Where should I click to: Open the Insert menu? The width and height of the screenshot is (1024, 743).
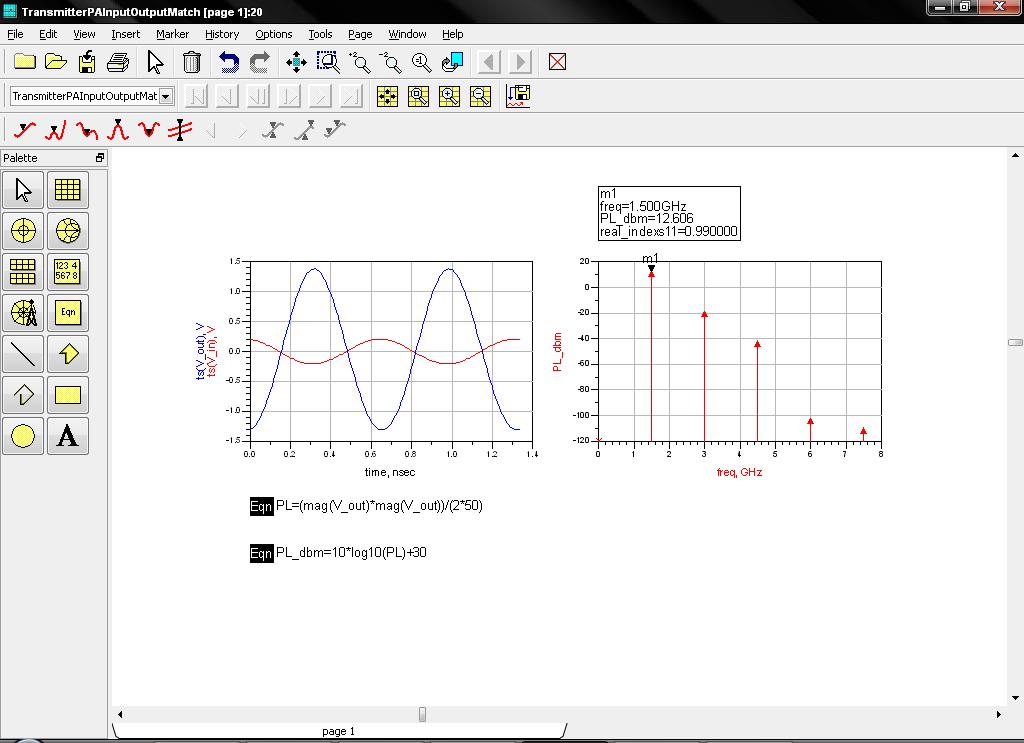(x=126, y=34)
